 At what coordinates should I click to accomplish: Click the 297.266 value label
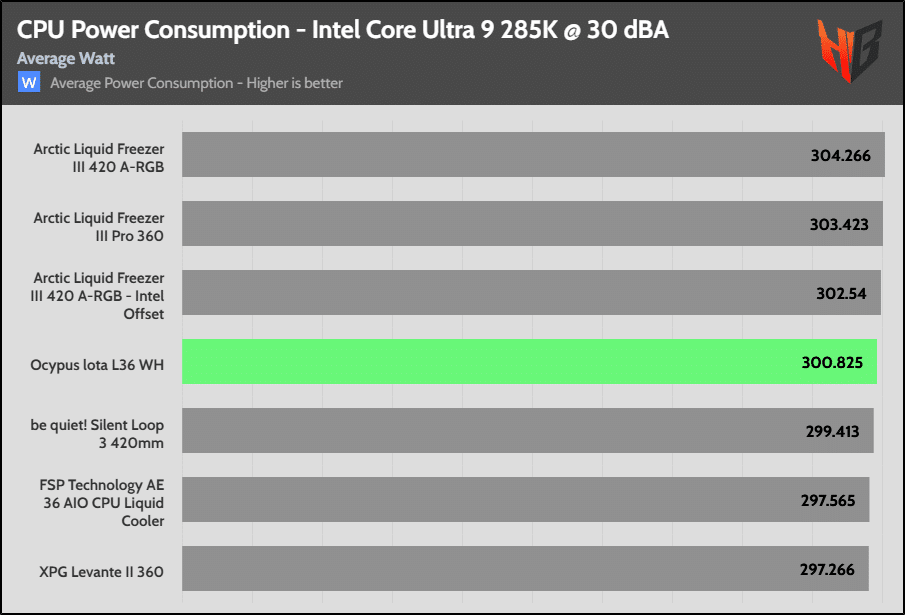[x=827, y=569]
